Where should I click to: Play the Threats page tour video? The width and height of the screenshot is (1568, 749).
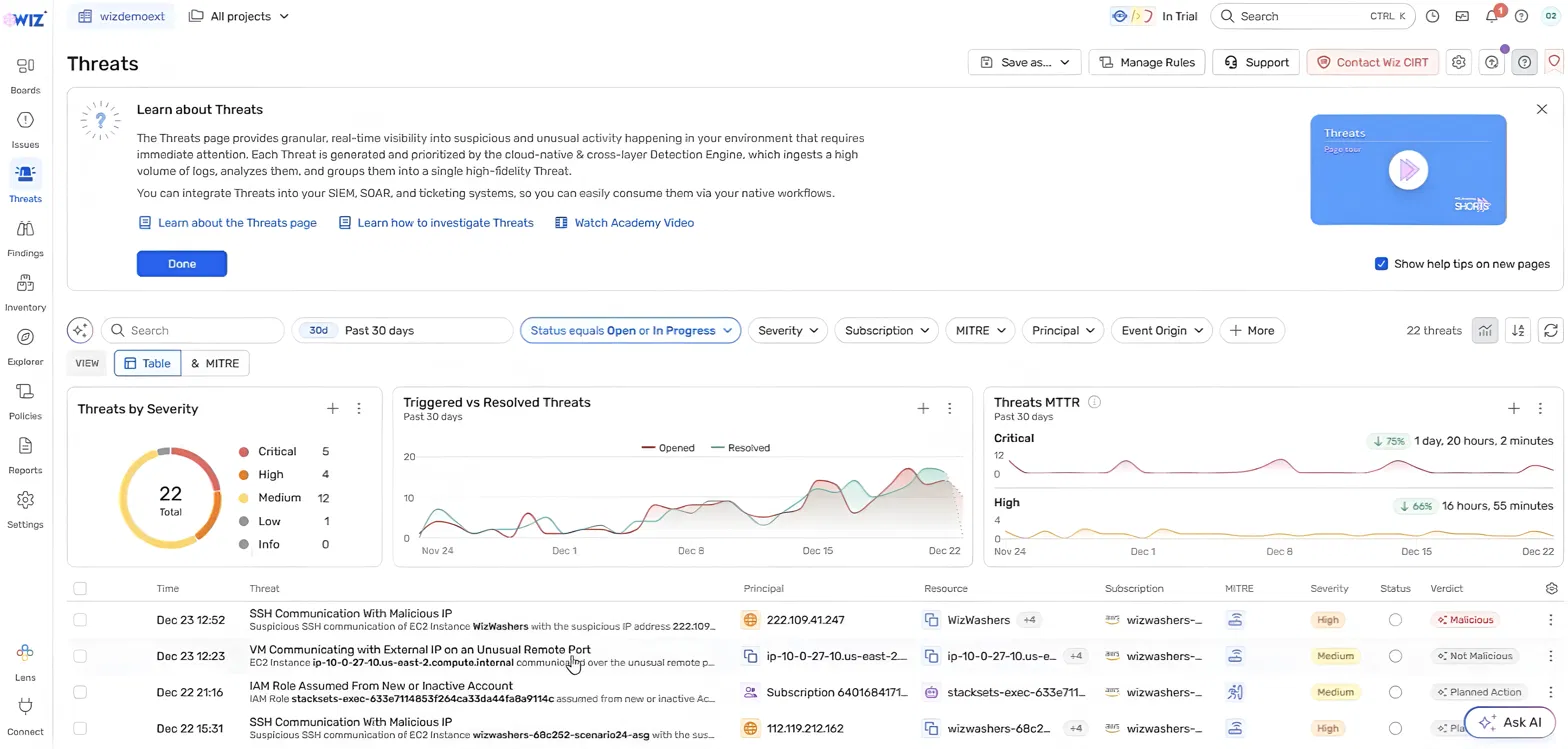pyautogui.click(x=1408, y=170)
